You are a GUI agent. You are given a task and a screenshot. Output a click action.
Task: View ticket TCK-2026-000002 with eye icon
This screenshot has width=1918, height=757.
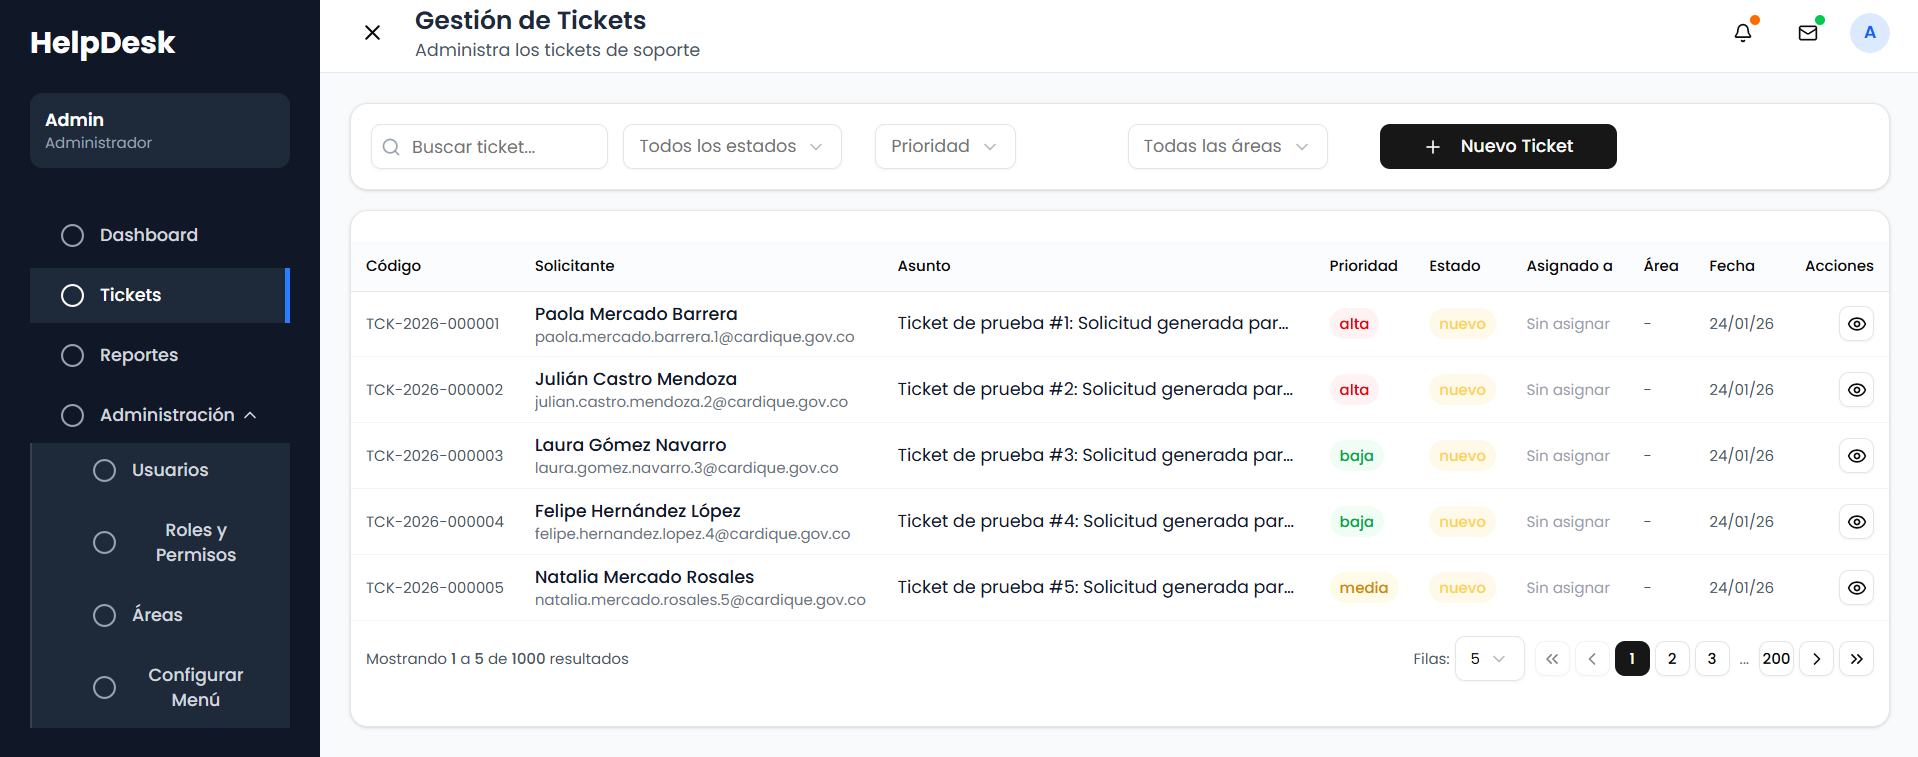pos(1856,390)
